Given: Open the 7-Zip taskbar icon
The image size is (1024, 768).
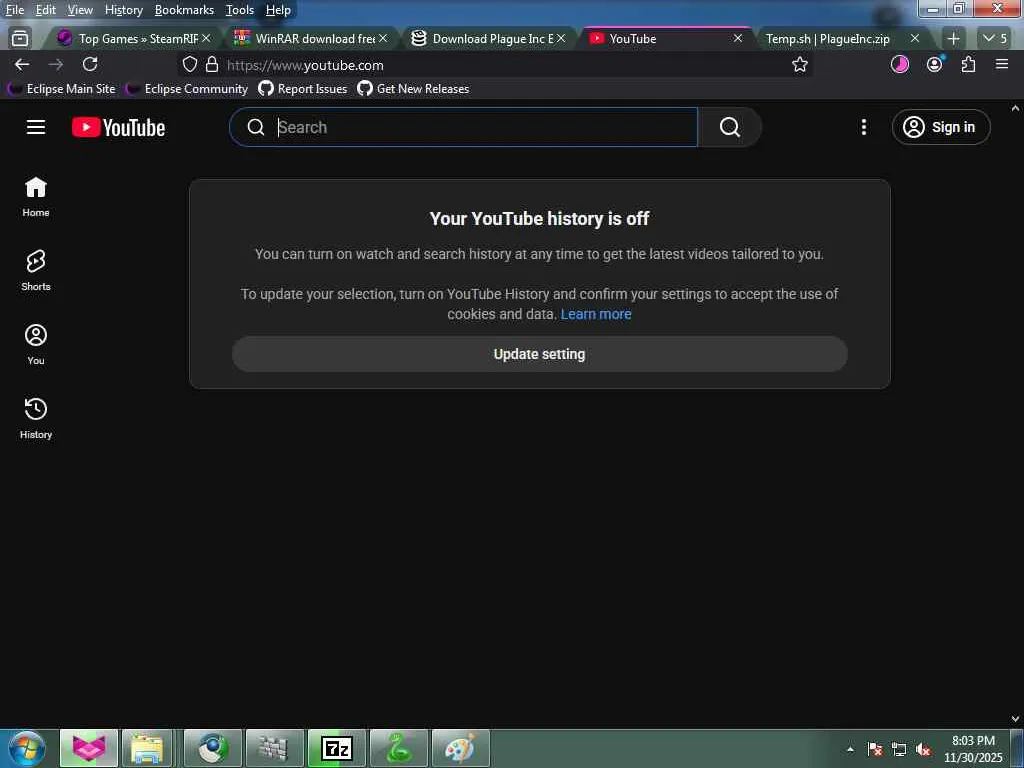Looking at the screenshot, I should tap(337, 748).
